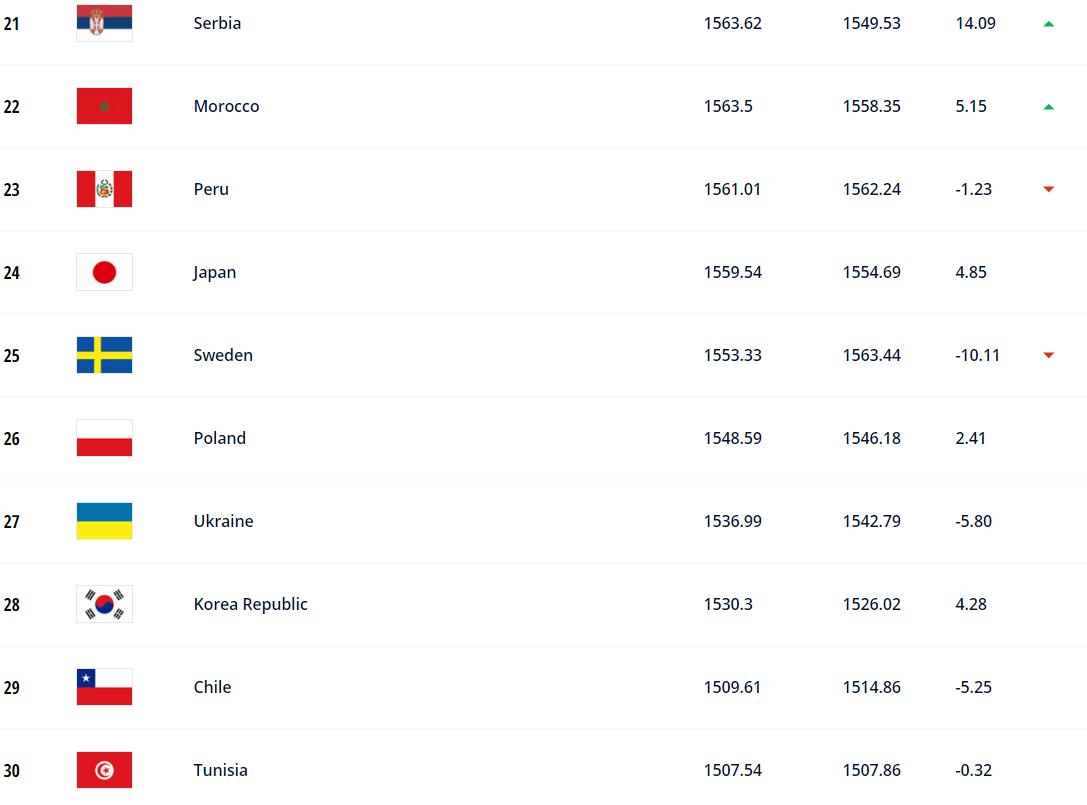The height and width of the screenshot is (805, 1087).
Task: Click the Chile flag icon
Action: coord(104,687)
